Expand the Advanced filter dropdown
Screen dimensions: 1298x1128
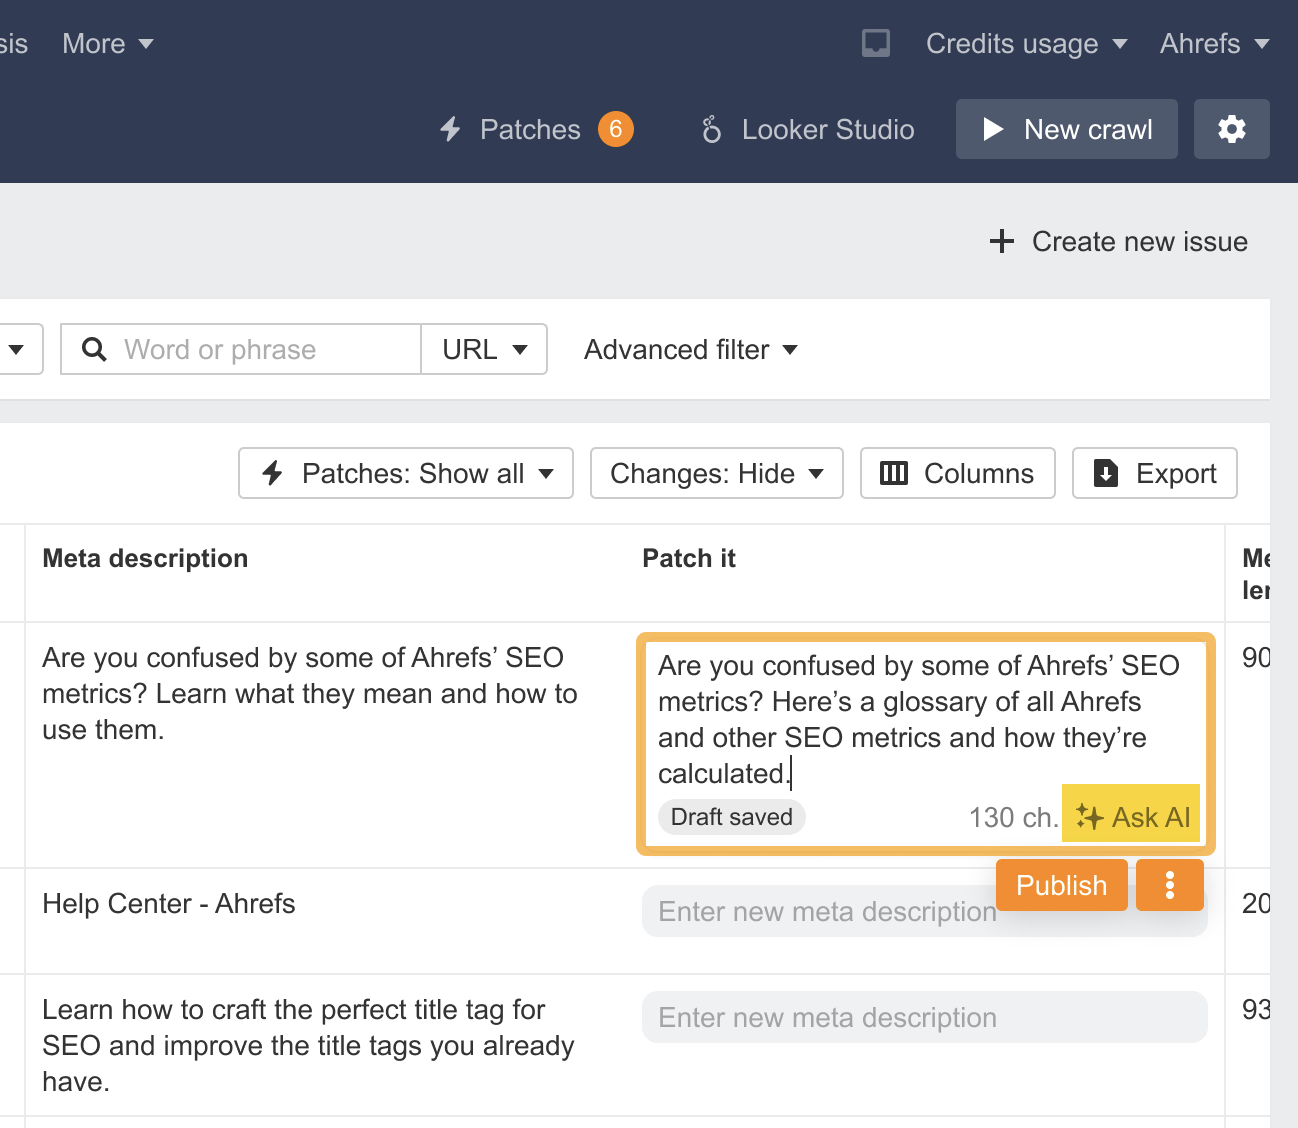(691, 349)
